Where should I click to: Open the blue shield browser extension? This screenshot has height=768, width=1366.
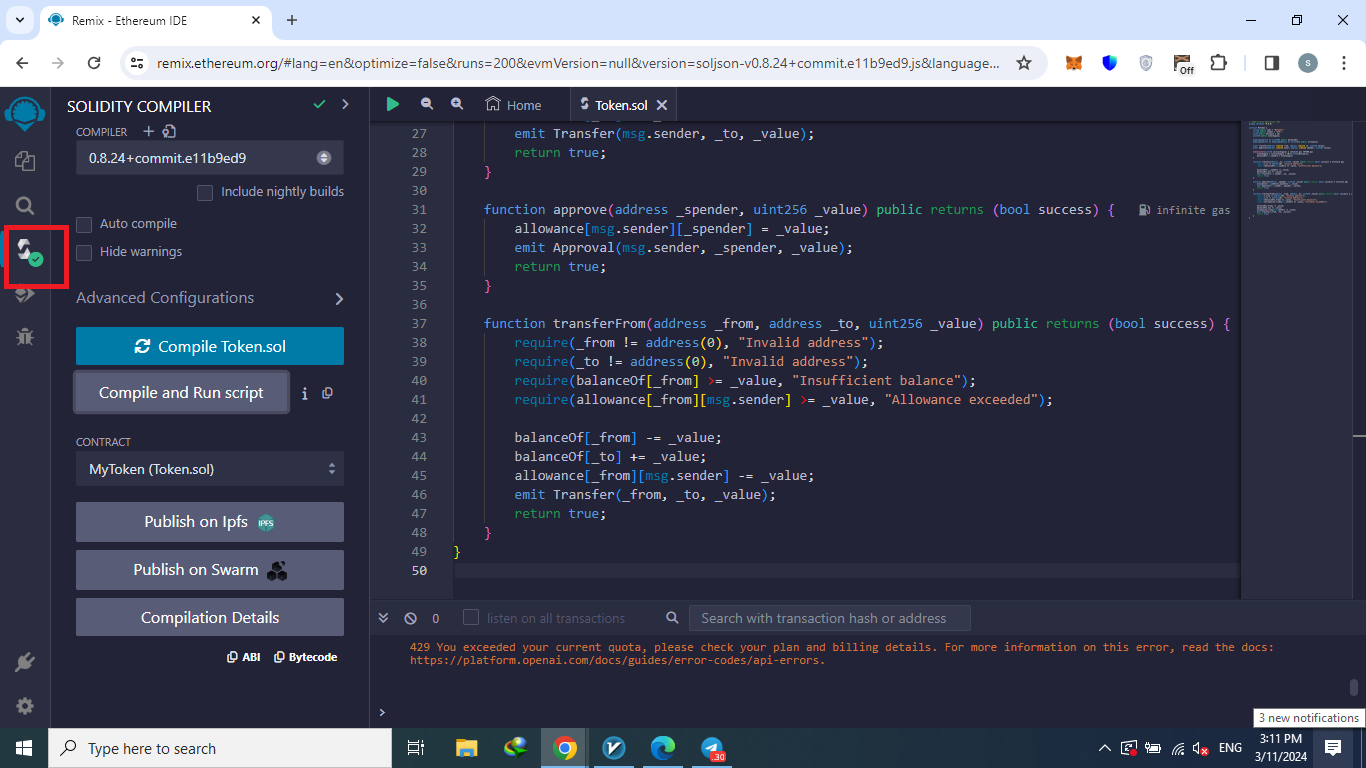click(x=1109, y=63)
